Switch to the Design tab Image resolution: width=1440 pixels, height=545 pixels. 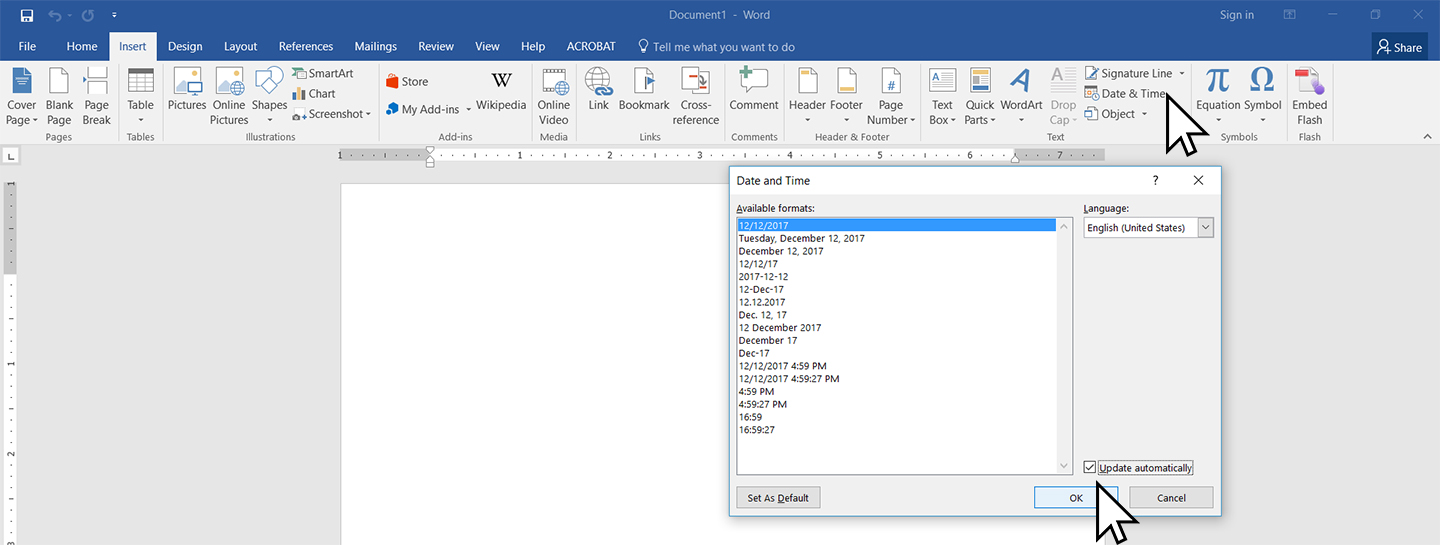click(185, 47)
